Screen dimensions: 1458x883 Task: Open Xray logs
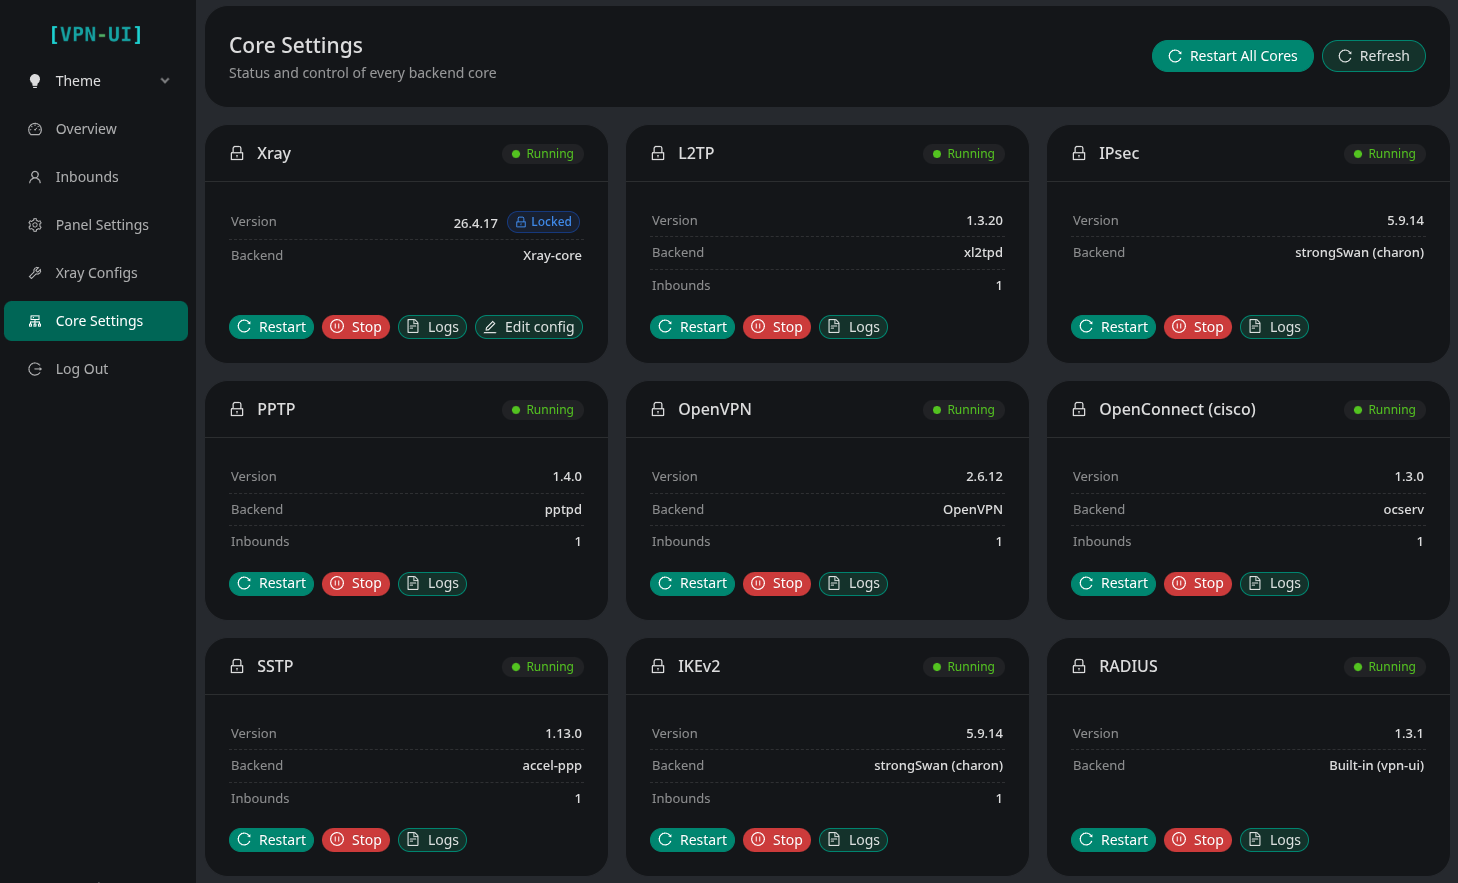[x=432, y=327]
